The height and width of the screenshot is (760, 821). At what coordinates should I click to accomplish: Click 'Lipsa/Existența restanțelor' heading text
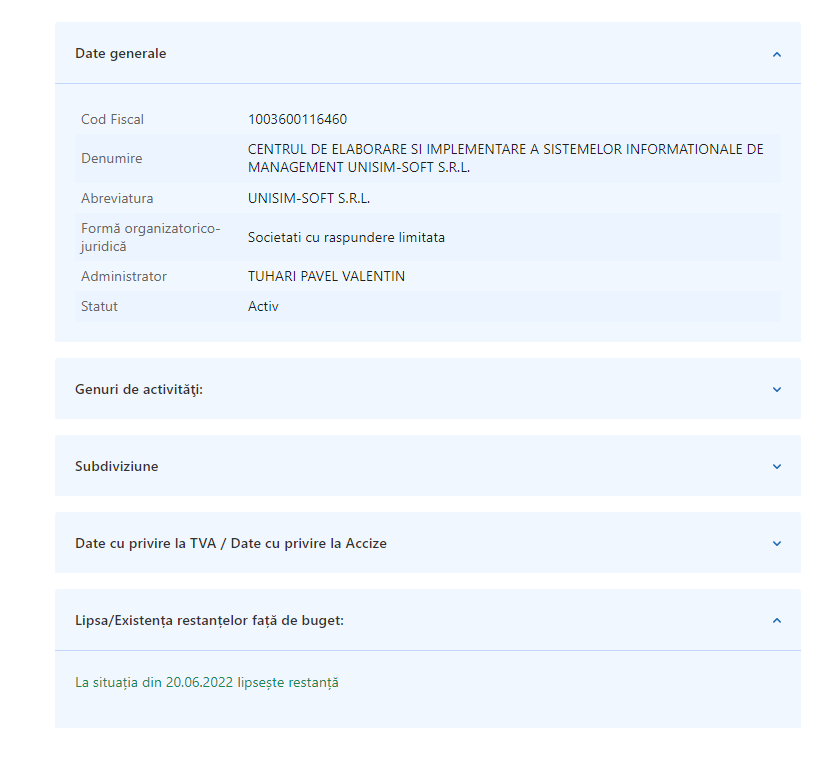pos(210,621)
